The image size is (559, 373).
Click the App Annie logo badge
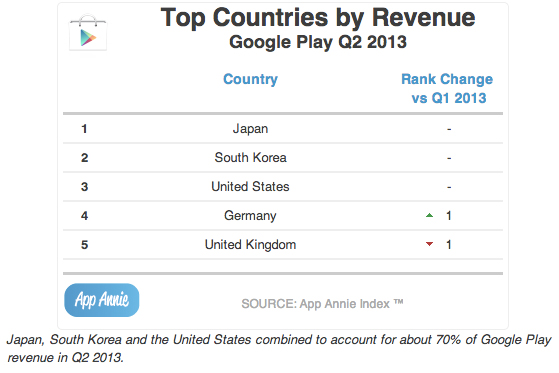click(x=102, y=300)
